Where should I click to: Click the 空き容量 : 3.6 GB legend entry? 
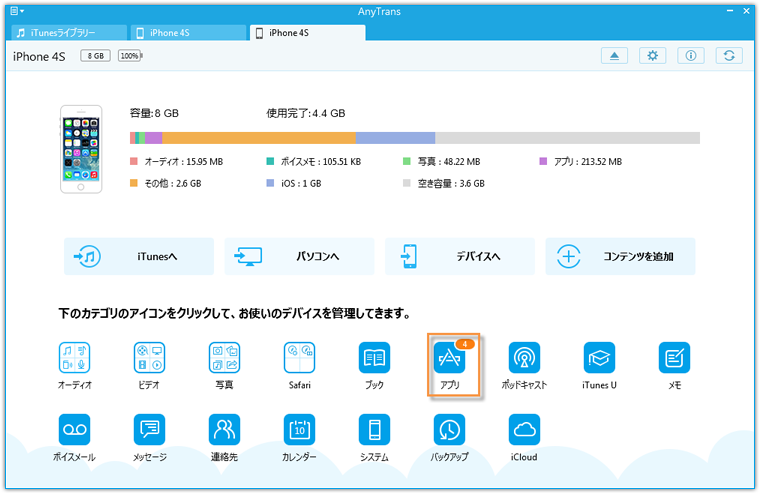click(x=444, y=183)
